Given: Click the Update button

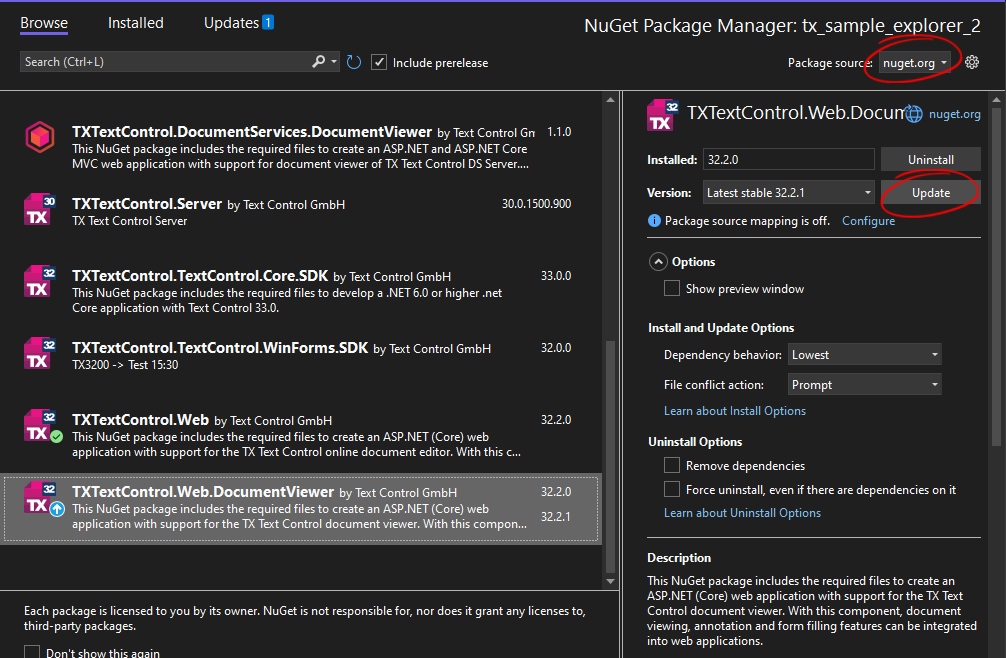Looking at the screenshot, I should [x=930, y=193].
